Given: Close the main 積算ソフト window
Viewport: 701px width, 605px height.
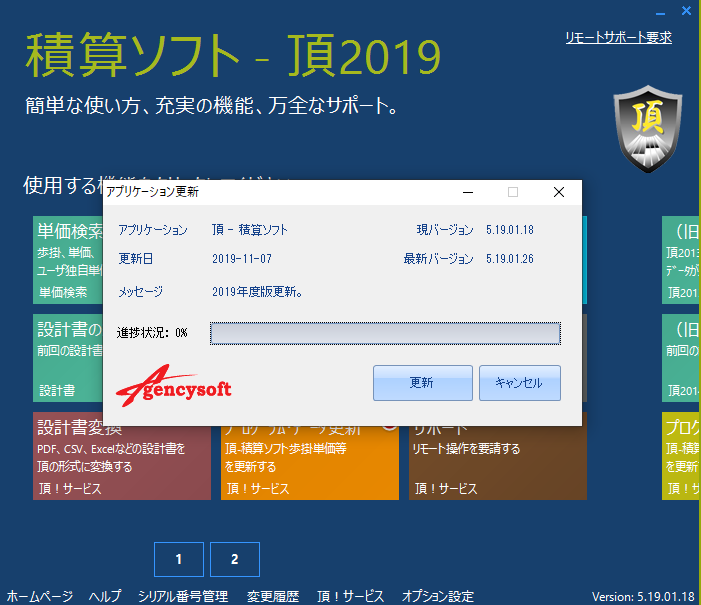Looking at the screenshot, I should [686, 11].
